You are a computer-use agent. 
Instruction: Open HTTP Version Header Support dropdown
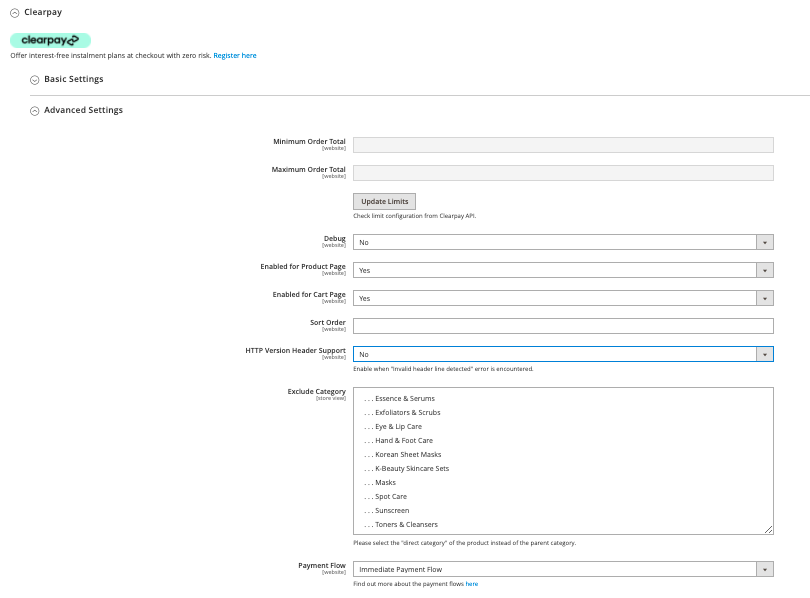pyautogui.click(x=563, y=354)
